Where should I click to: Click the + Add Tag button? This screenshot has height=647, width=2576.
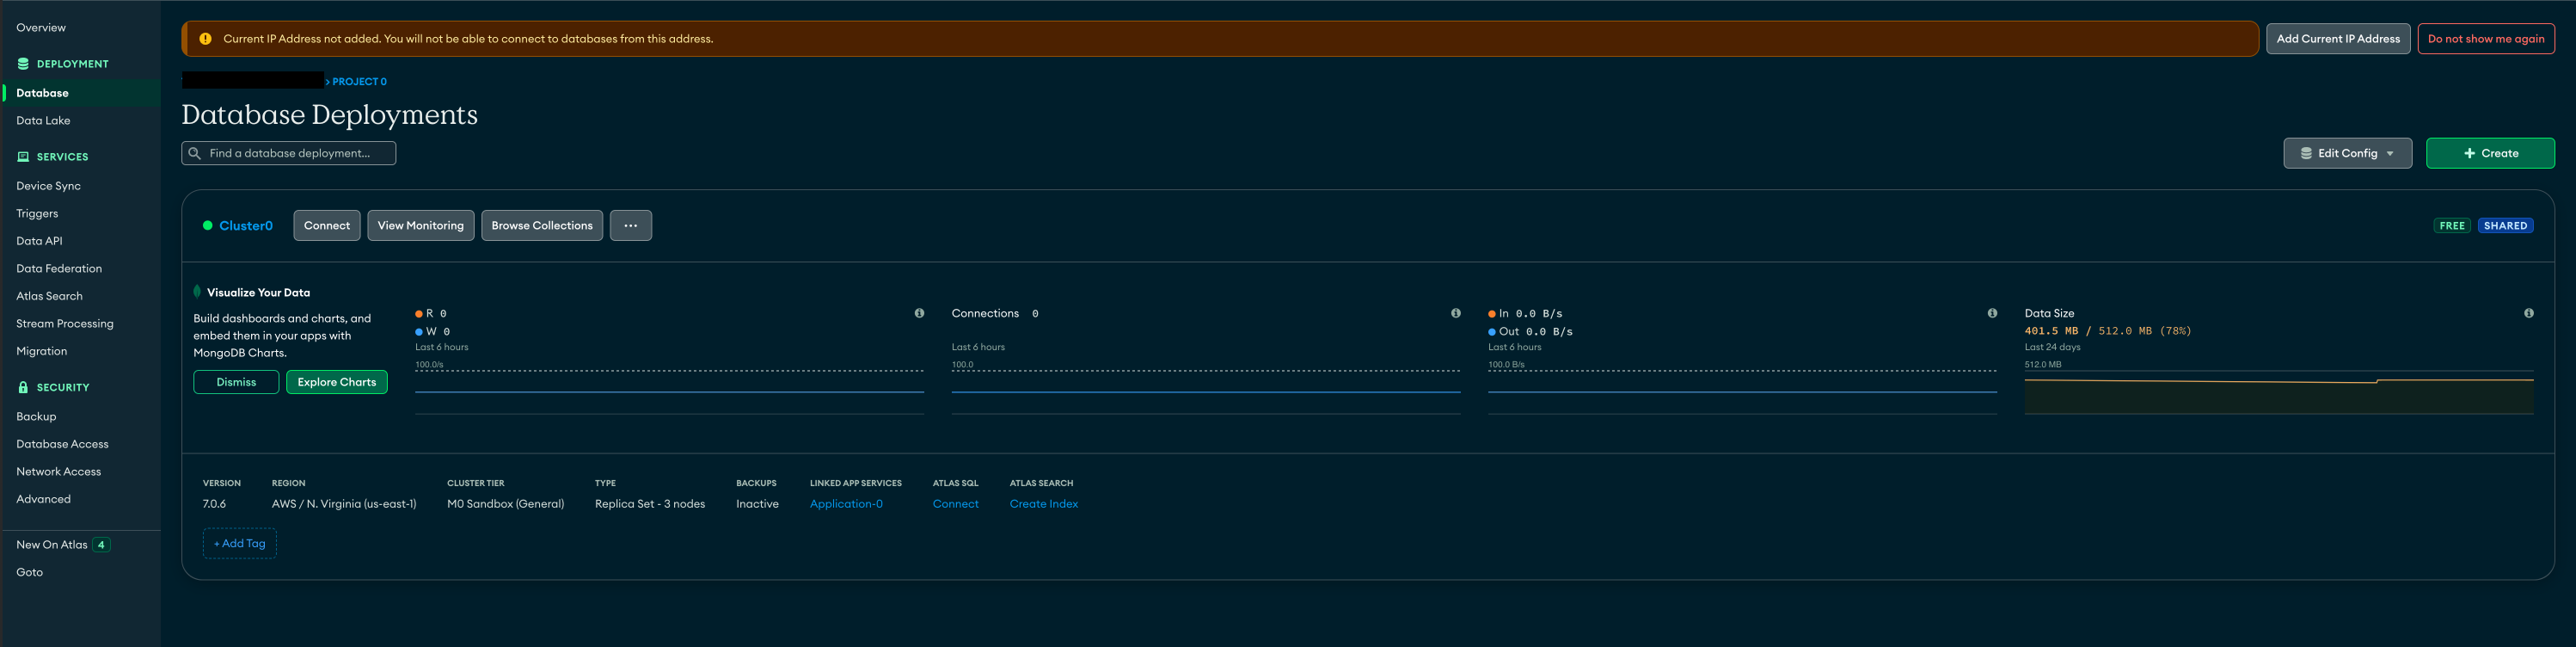click(x=240, y=544)
